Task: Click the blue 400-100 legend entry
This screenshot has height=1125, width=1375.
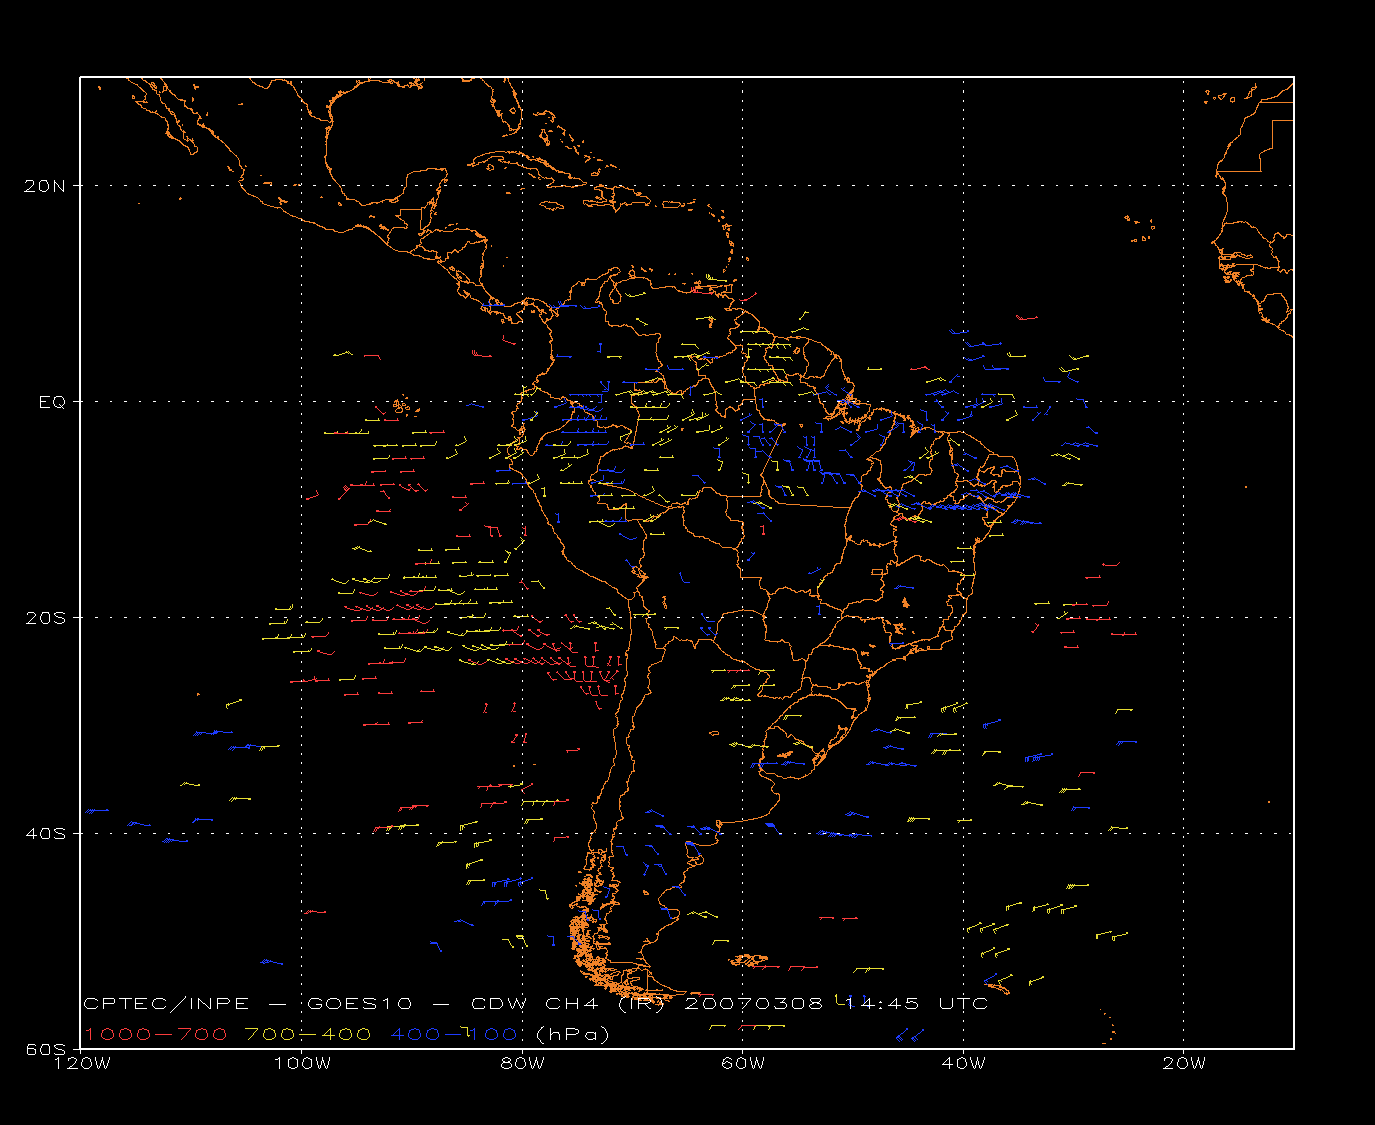Action: (454, 1034)
